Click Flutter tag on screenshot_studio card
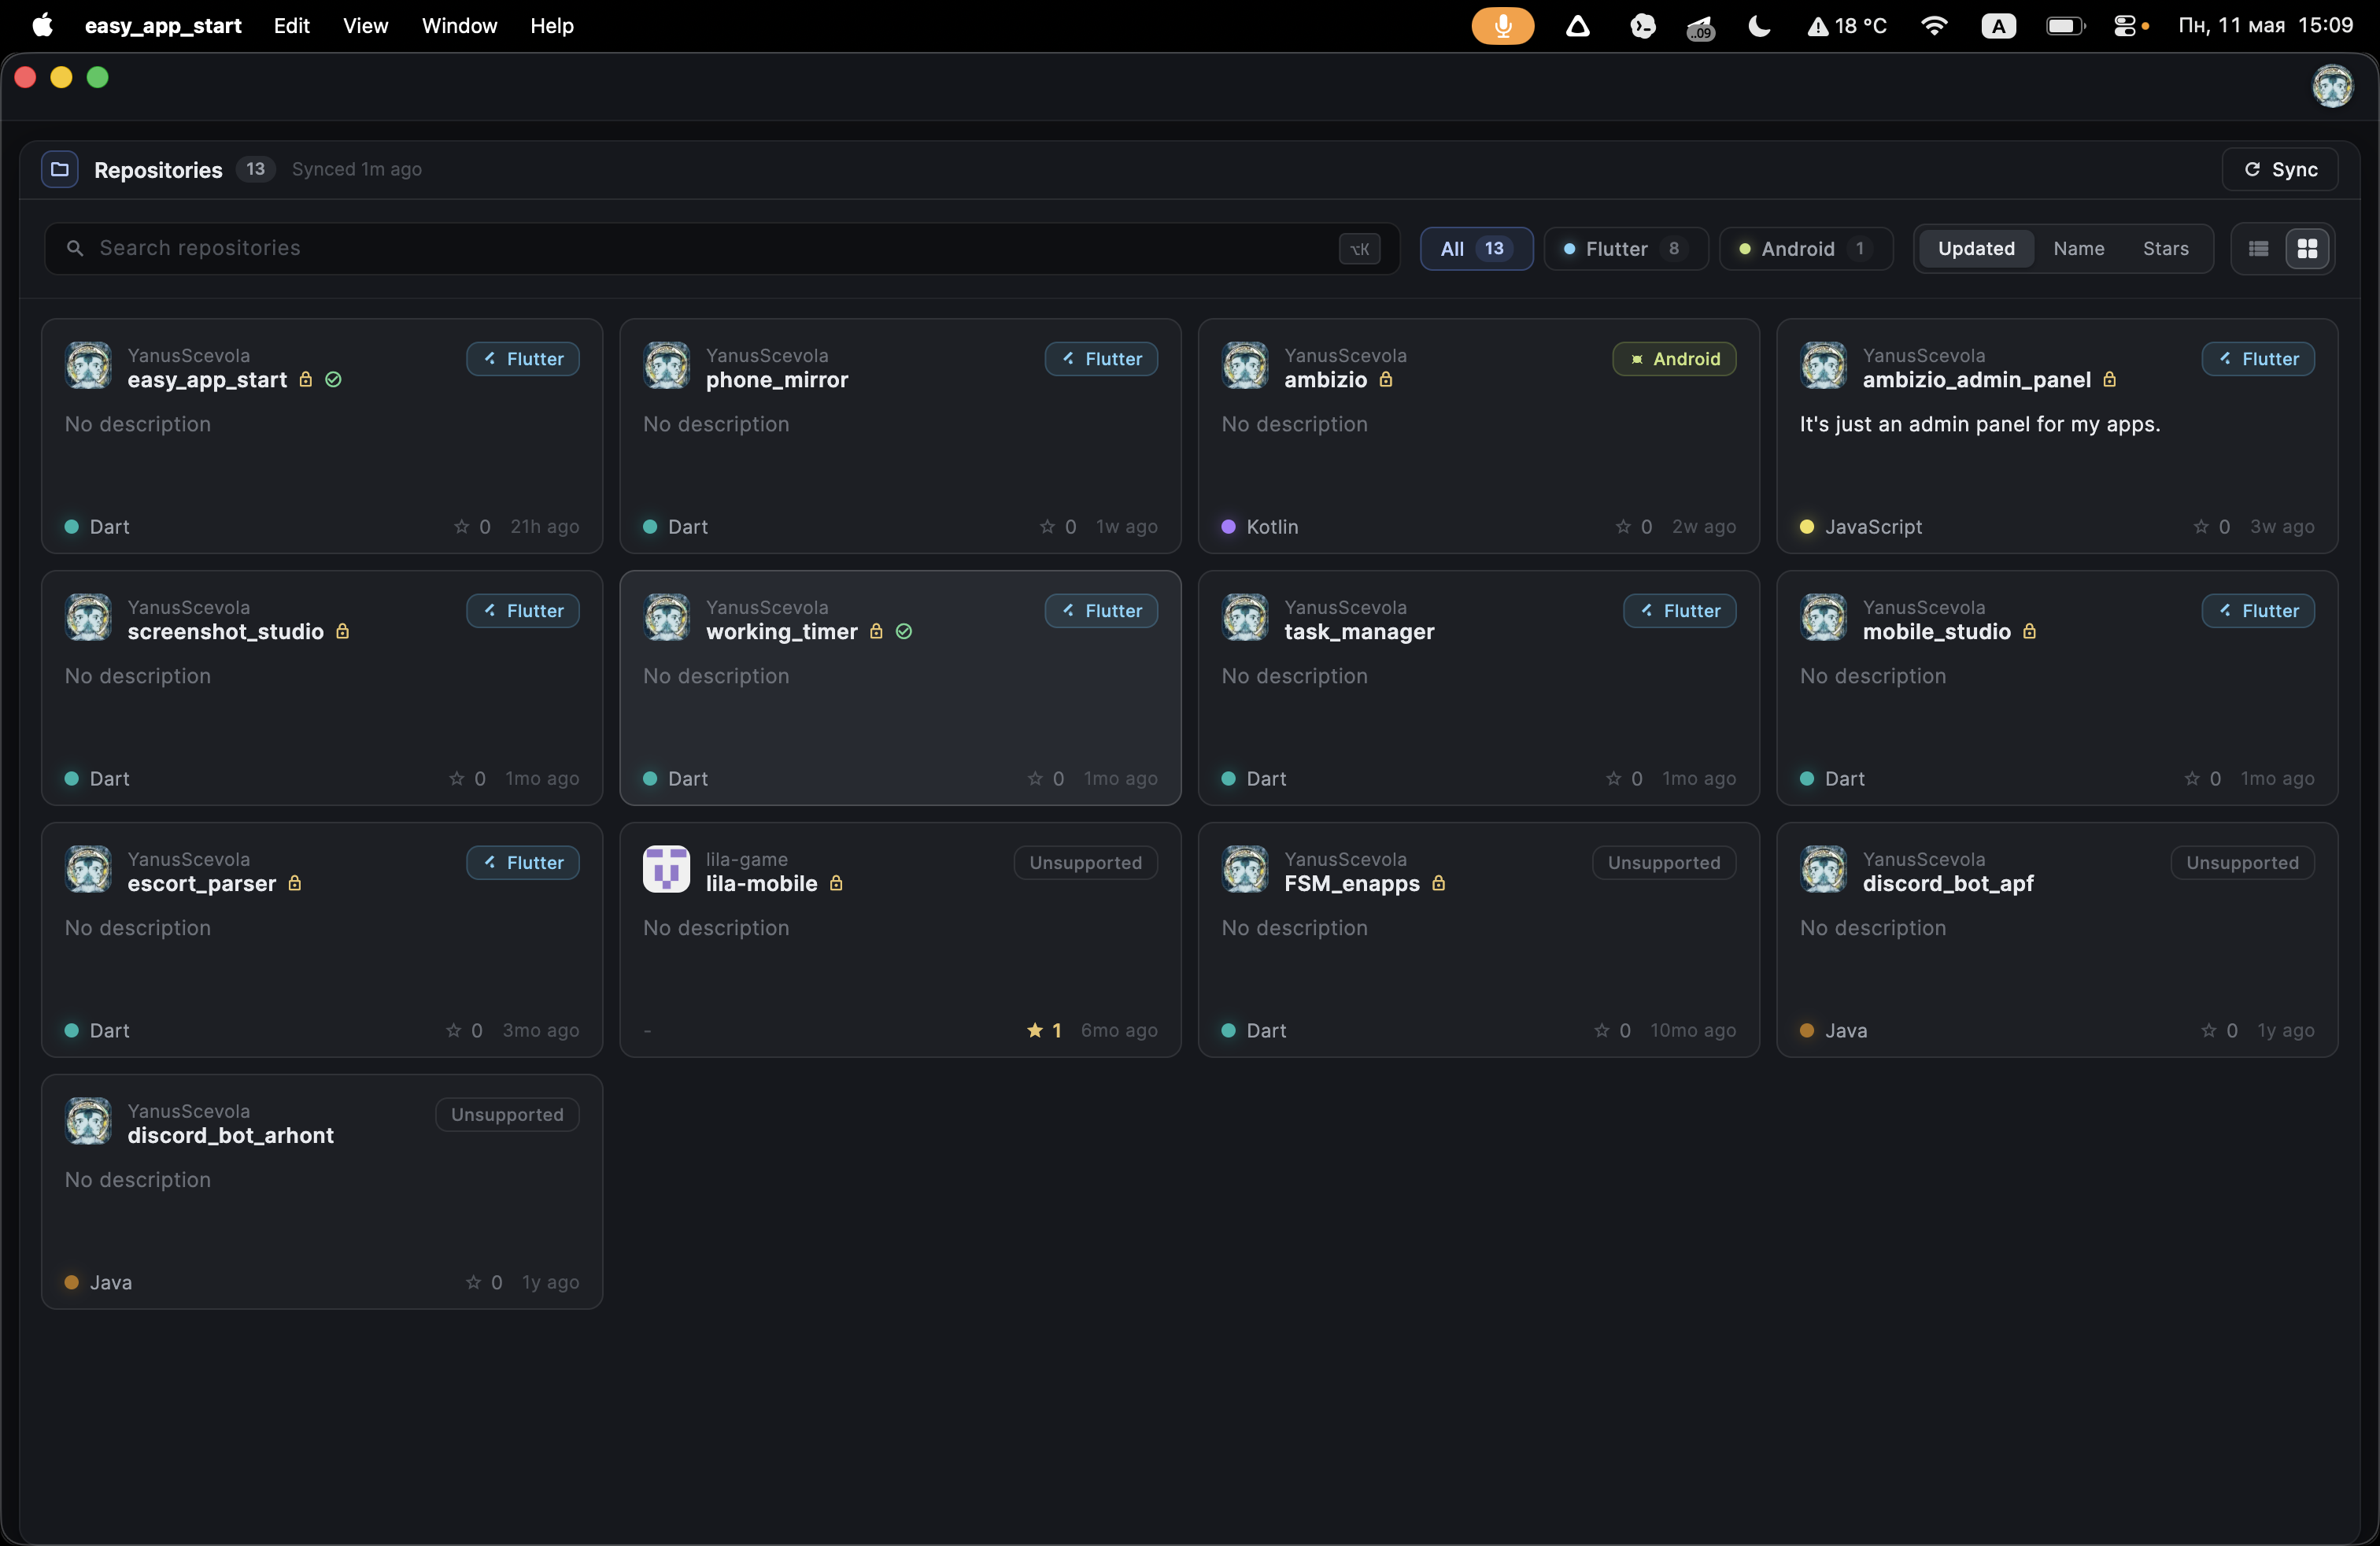This screenshot has height=1546, width=2380. click(x=523, y=611)
